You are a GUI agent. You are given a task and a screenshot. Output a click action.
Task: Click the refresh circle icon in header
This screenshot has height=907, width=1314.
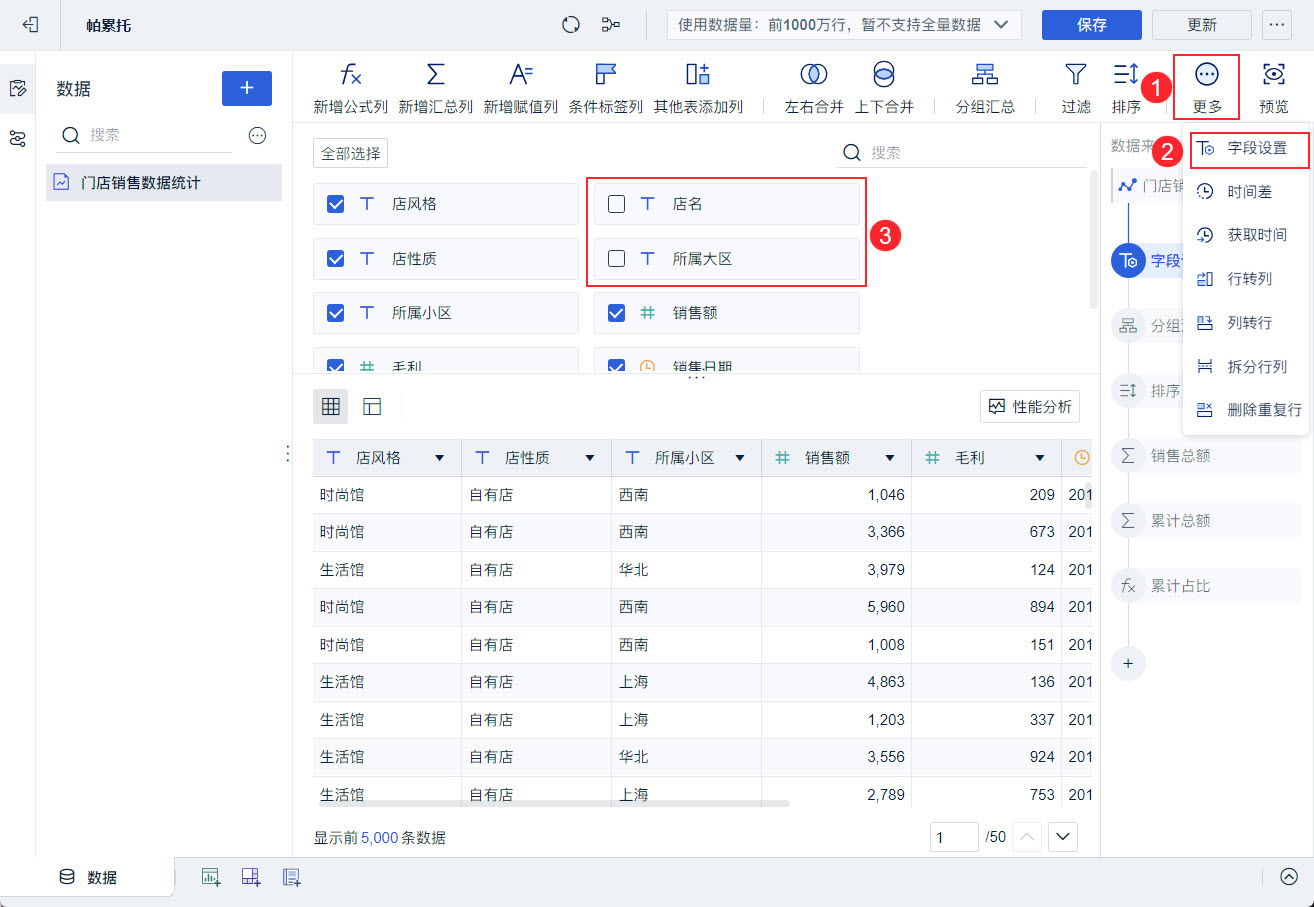(x=571, y=25)
